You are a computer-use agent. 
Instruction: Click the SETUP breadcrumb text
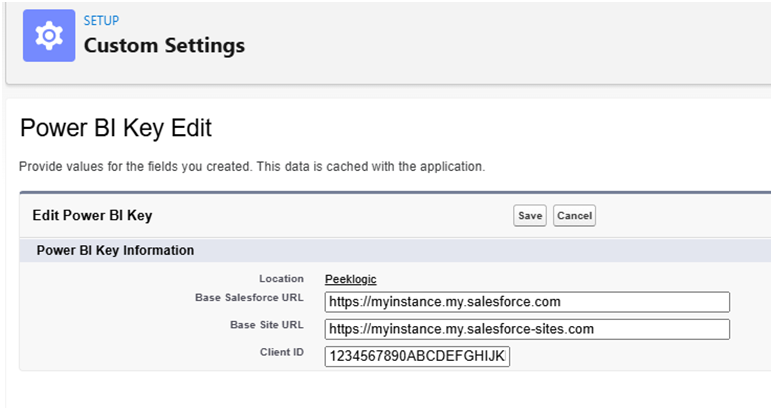click(101, 20)
